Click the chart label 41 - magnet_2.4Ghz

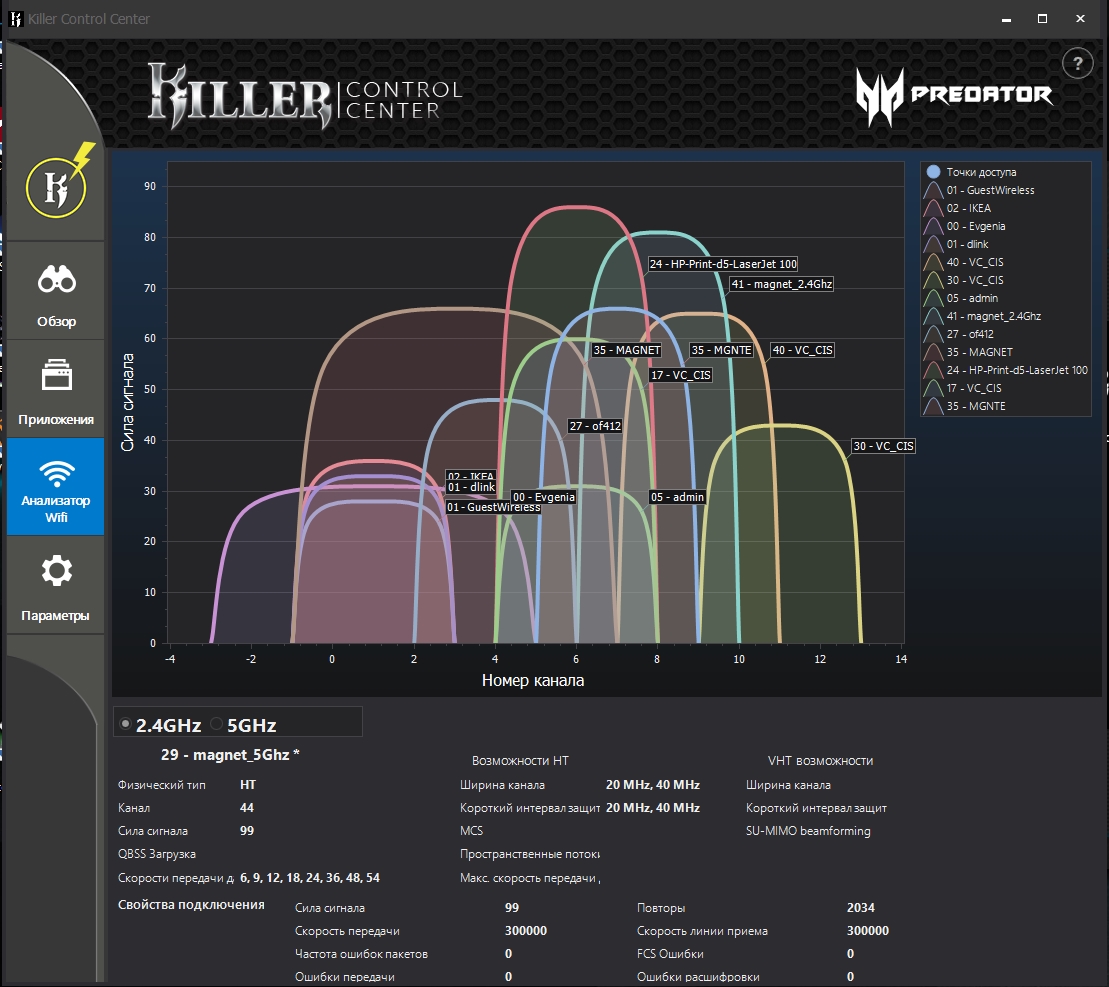782,284
